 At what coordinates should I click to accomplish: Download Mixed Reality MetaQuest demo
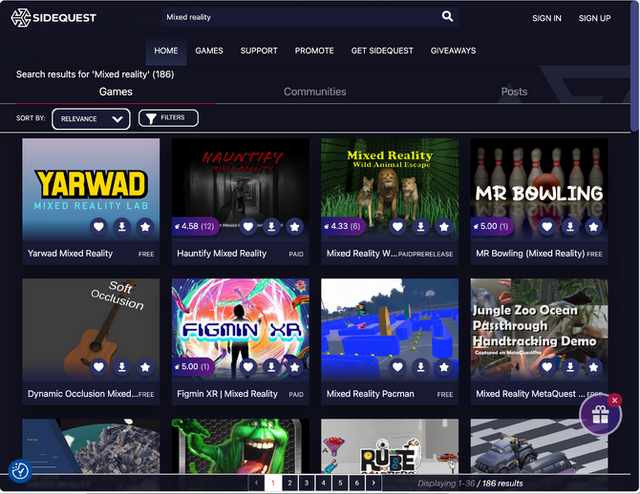[570, 367]
